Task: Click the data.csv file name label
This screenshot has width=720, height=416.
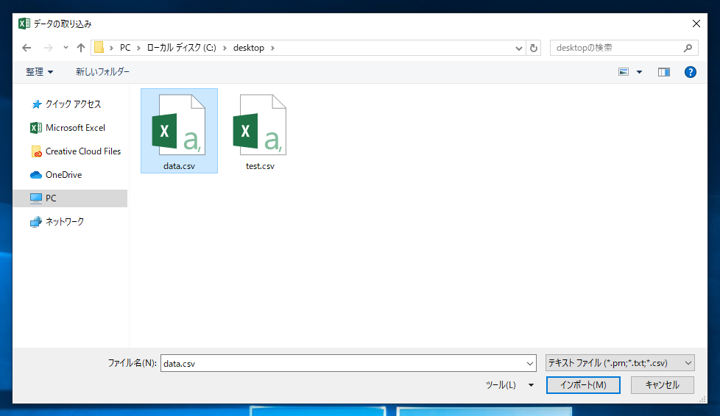Action: pyautogui.click(x=179, y=166)
